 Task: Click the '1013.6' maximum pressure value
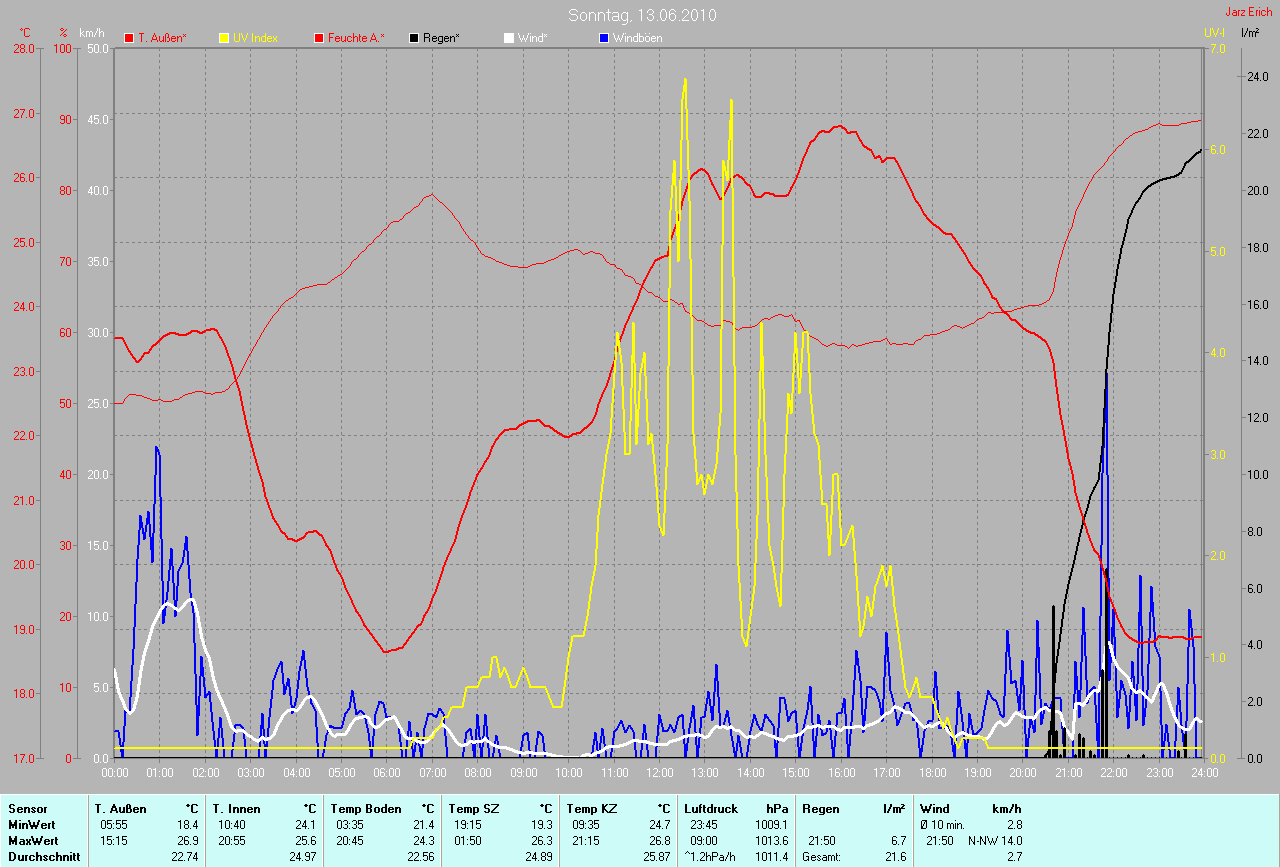pyautogui.click(x=770, y=841)
